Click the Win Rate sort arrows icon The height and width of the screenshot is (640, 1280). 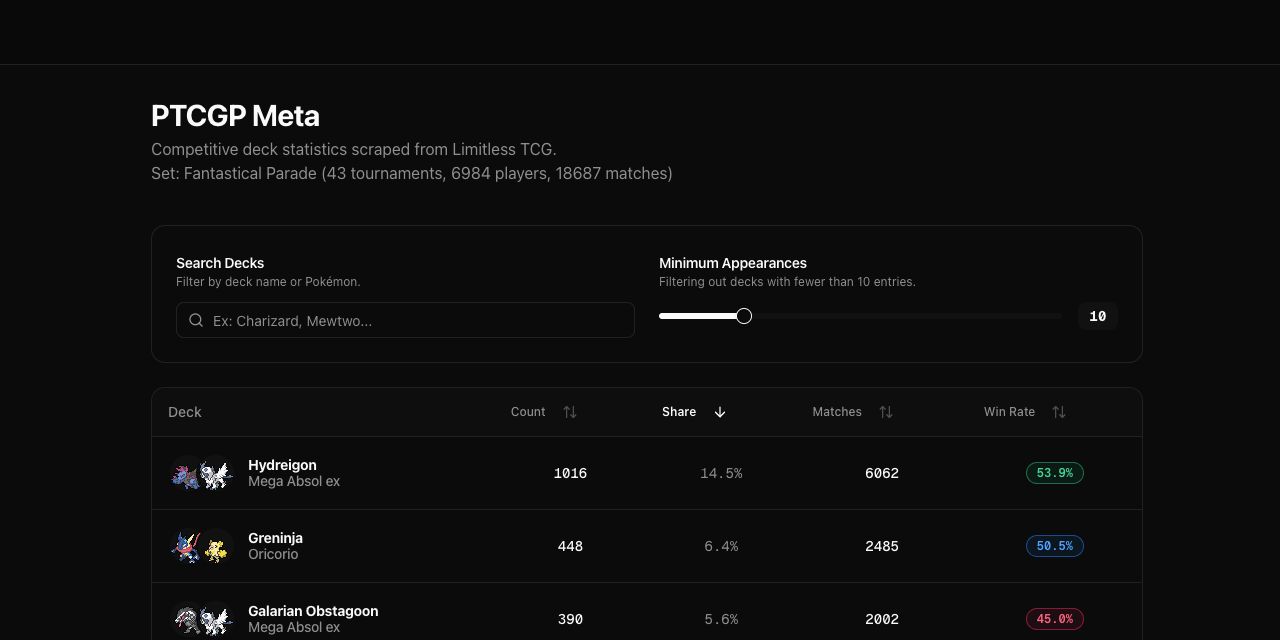coord(1059,412)
